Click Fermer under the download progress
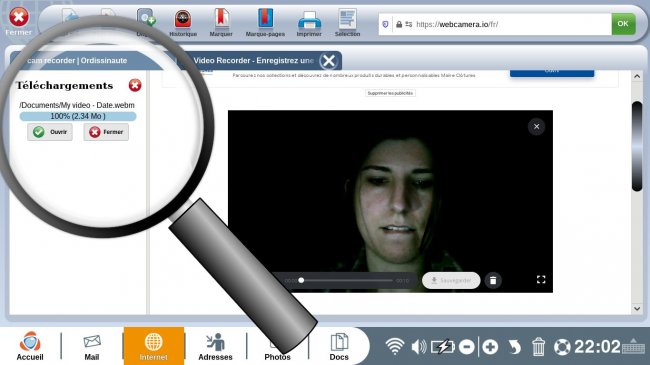Viewport: 650px width, 365px height. tap(106, 132)
